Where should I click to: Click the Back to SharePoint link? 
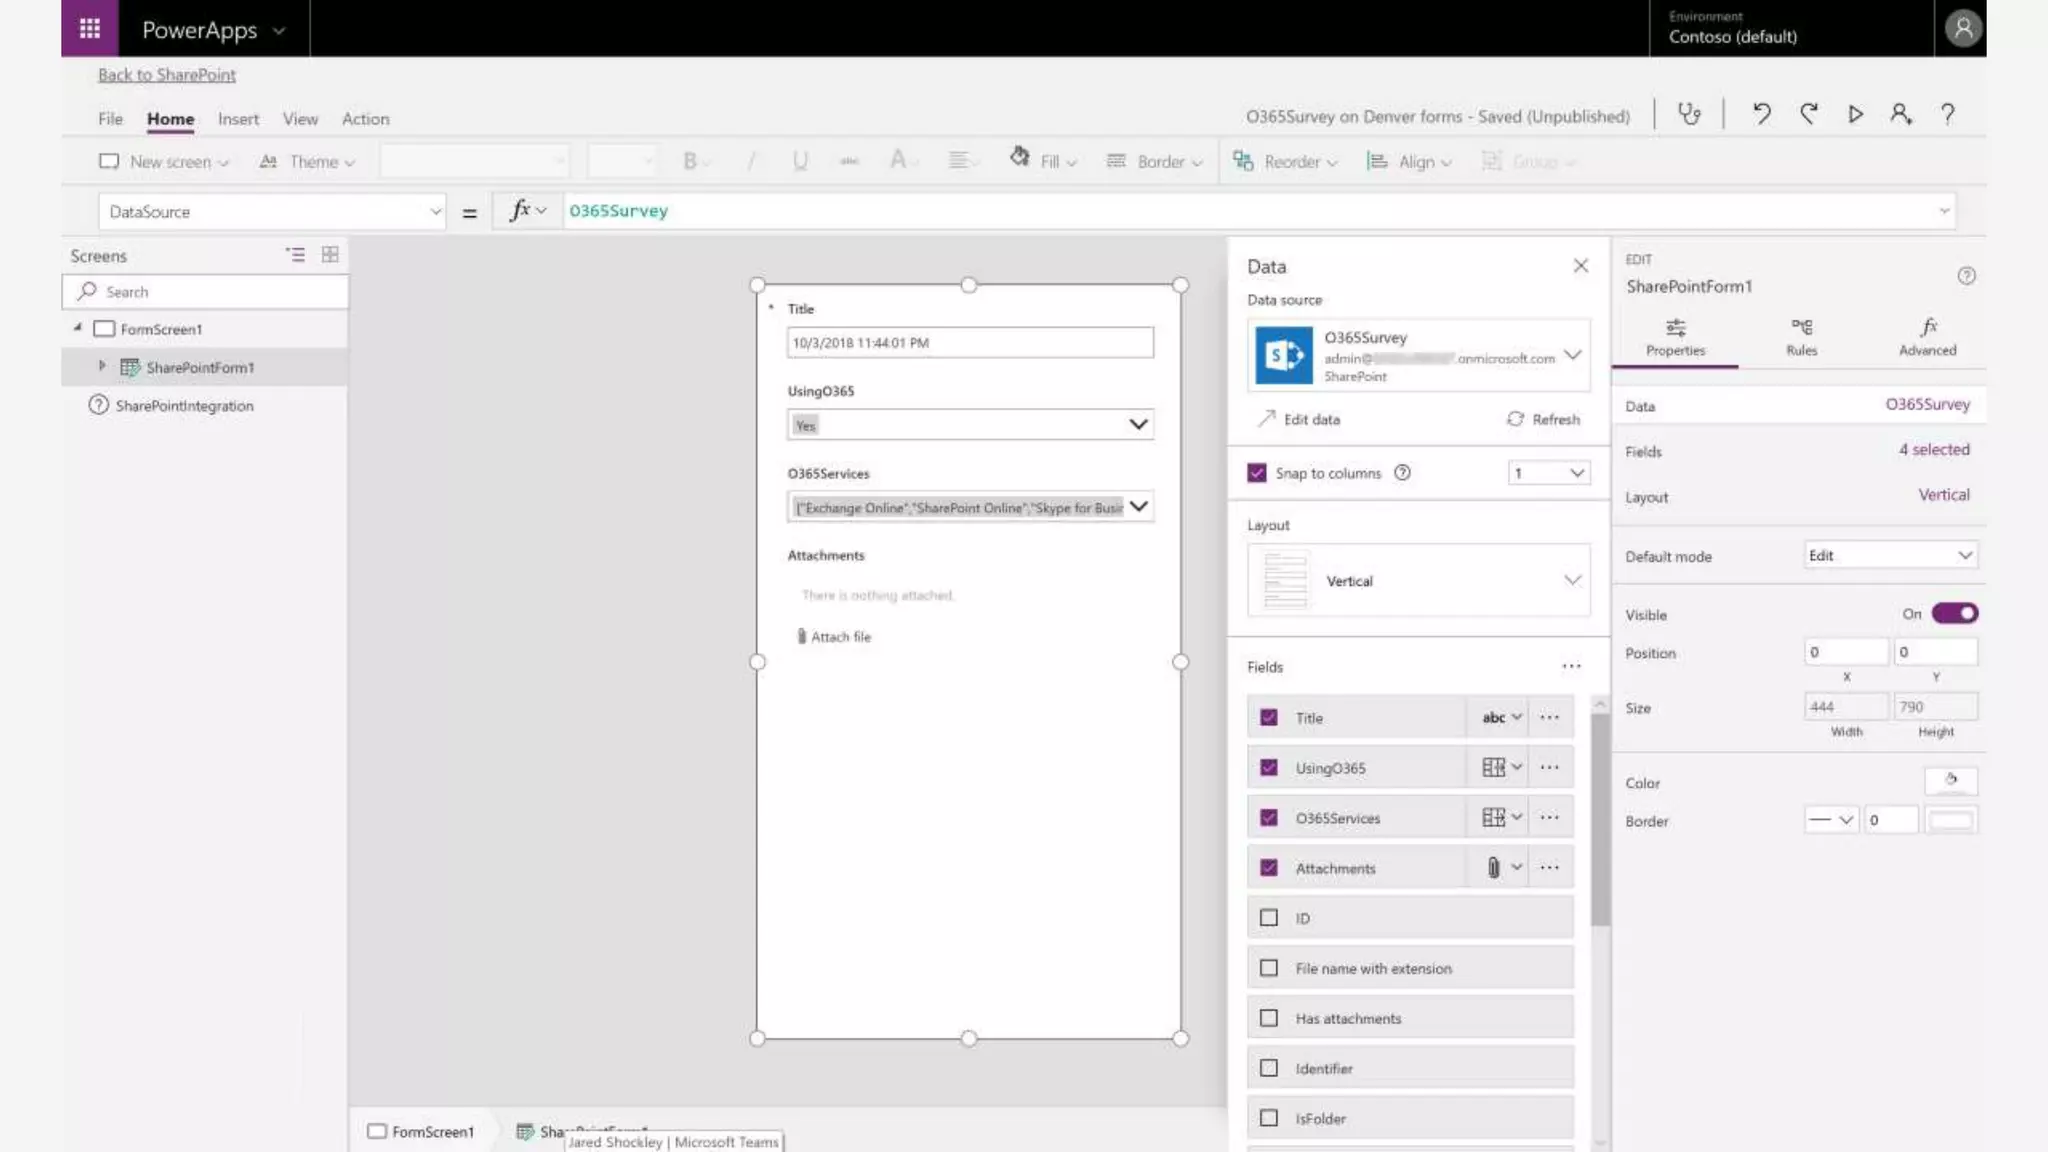(167, 75)
